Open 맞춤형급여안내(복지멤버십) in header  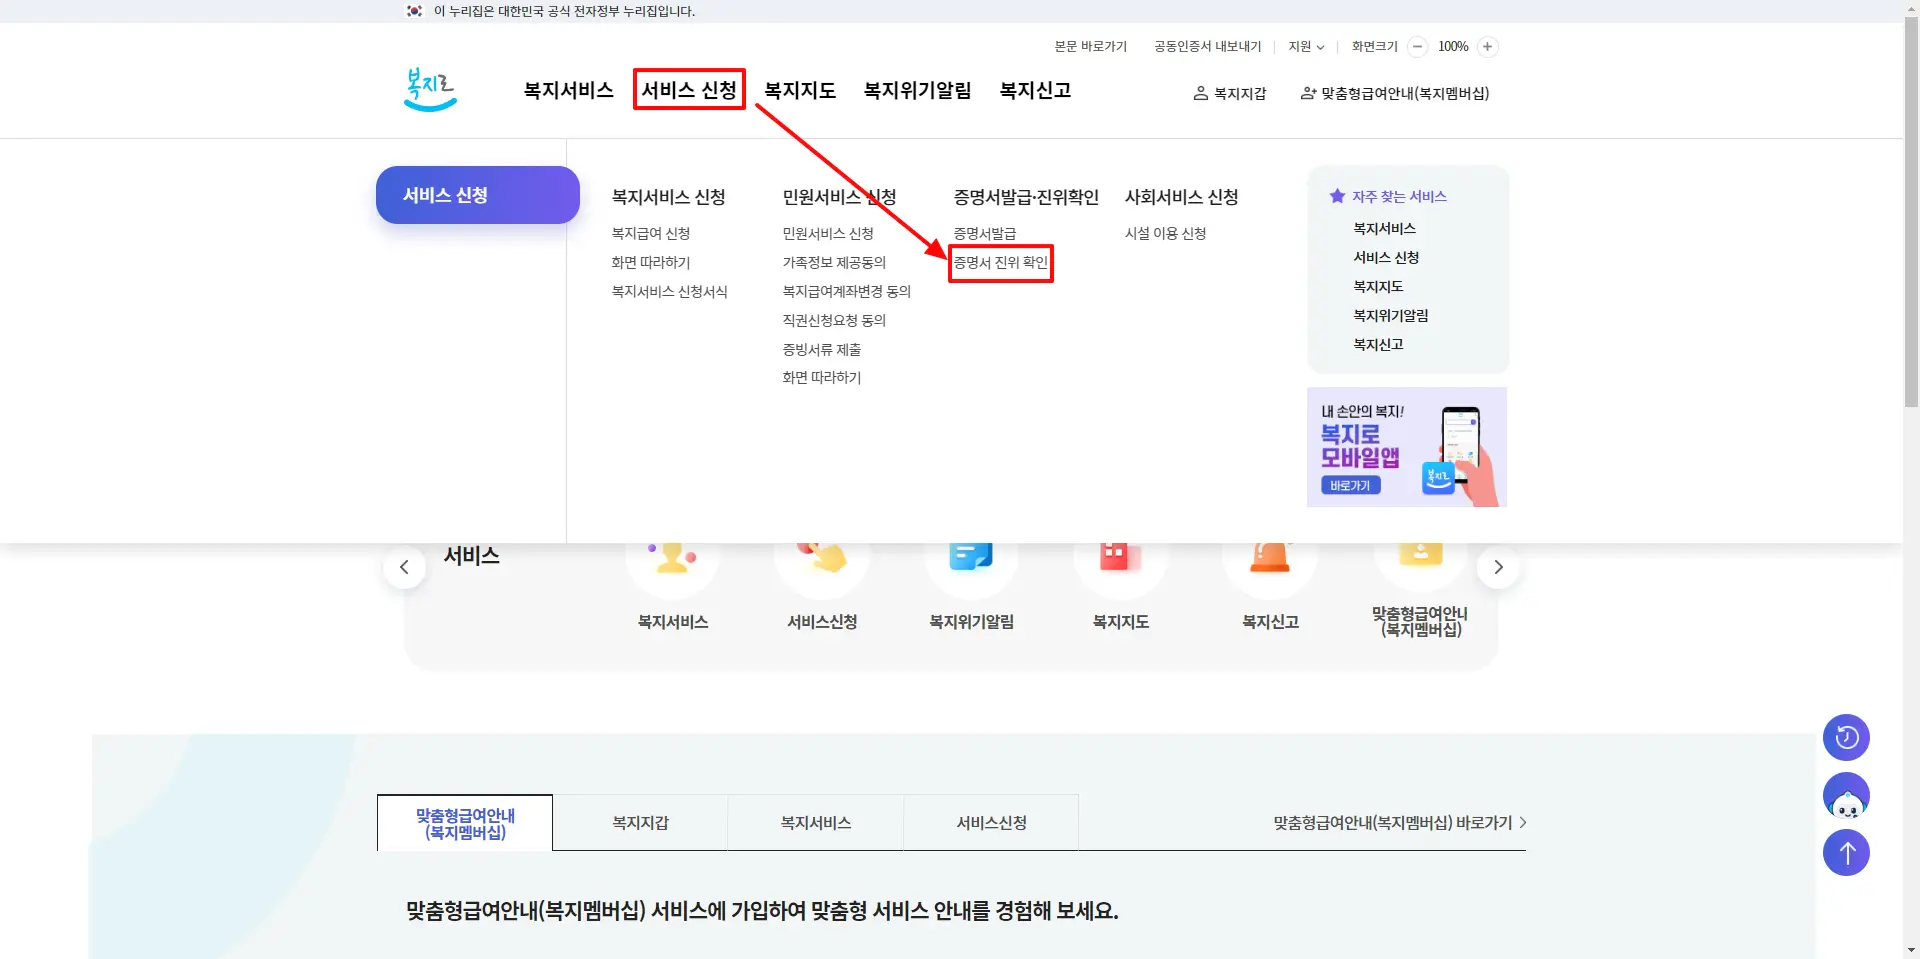1394,93
